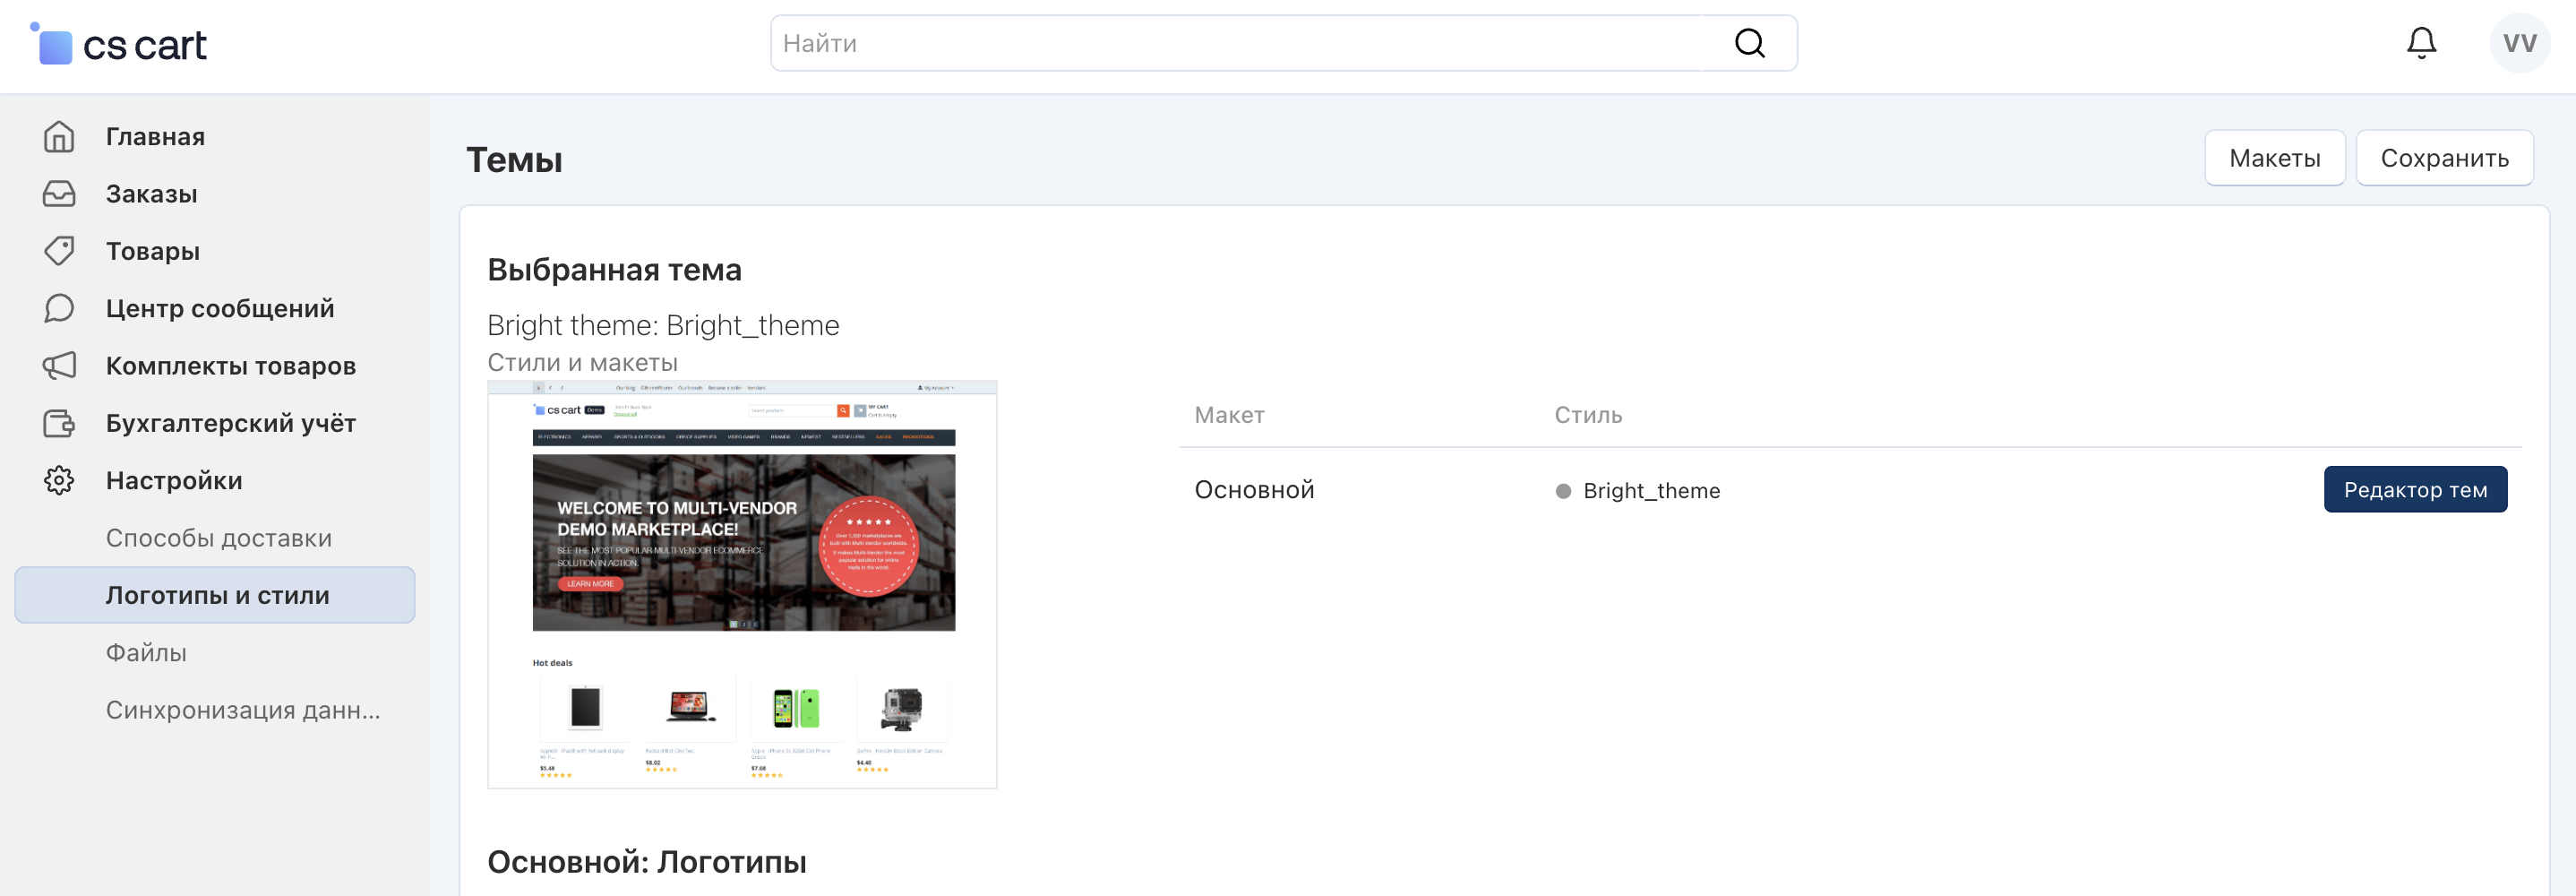Click the CS-Cart logo
This screenshot has height=896, width=2576.
(119, 45)
